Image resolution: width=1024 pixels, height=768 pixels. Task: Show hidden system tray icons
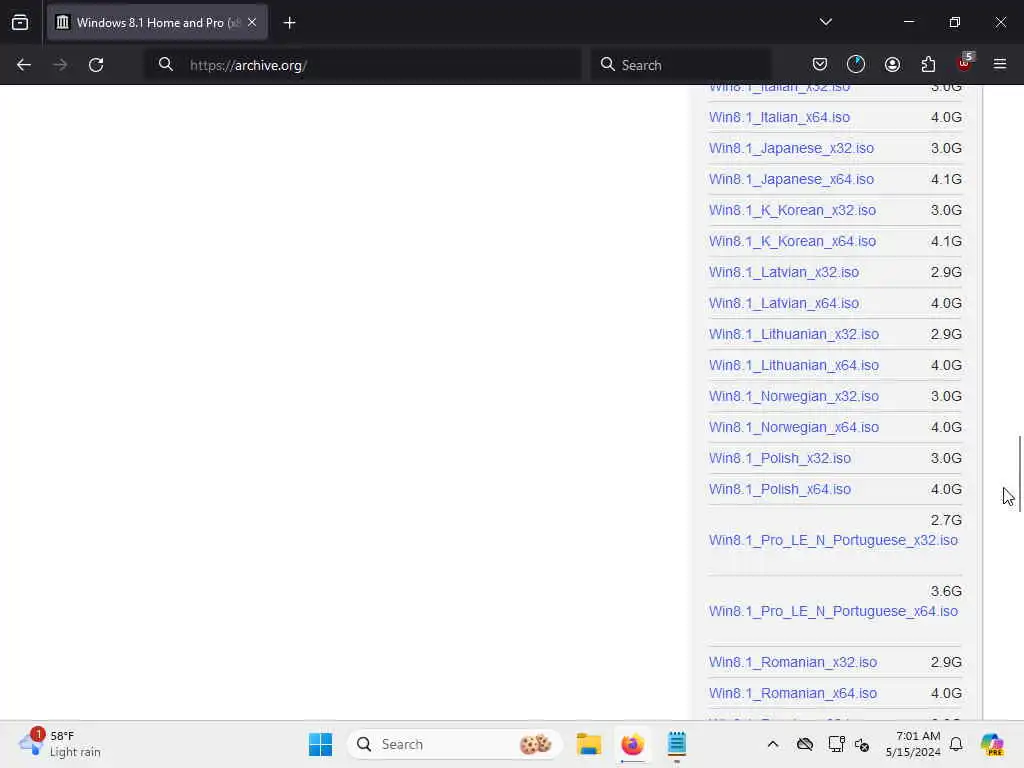pyautogui.click(x=773, y=744)
